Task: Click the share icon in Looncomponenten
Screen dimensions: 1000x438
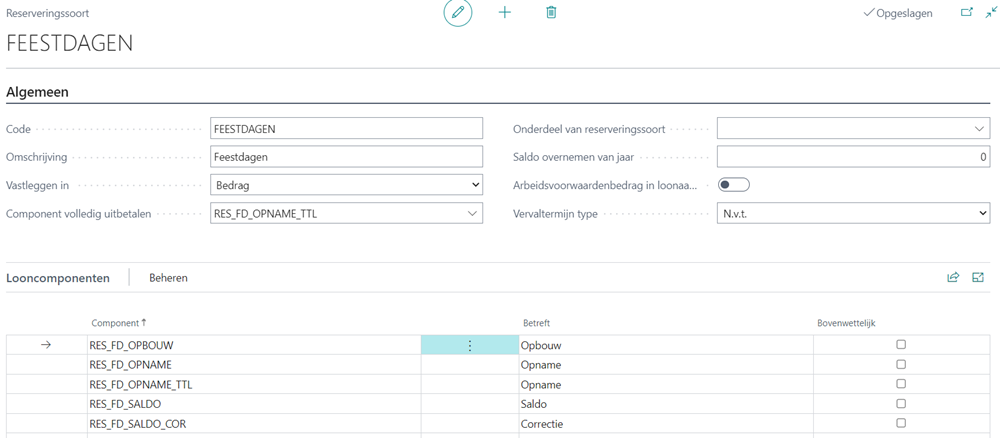Action: click(953, 278)
